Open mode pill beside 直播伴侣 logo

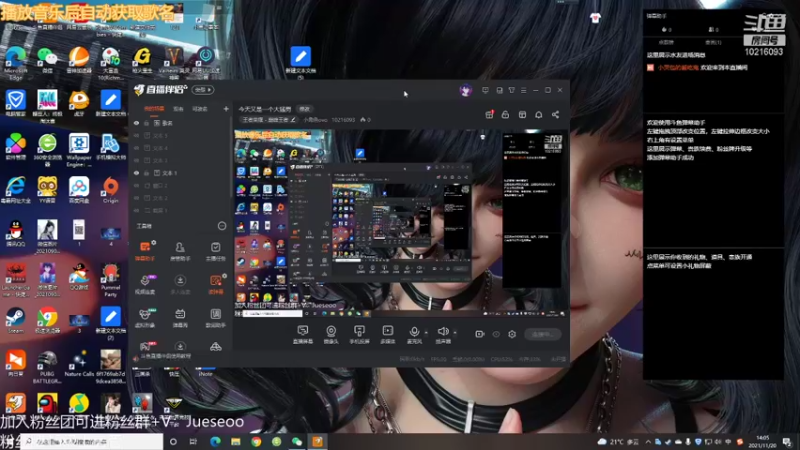[x=203, y=90]
